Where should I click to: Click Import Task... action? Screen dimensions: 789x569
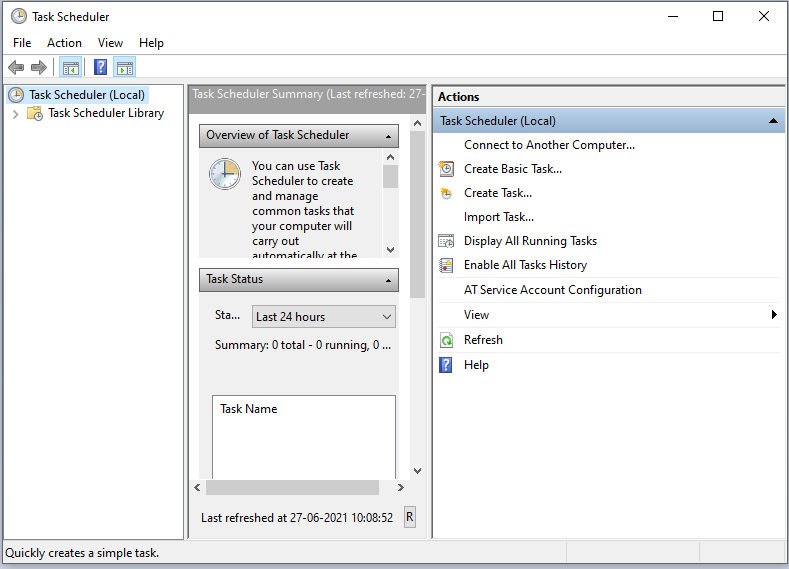[x=499, y=217]
